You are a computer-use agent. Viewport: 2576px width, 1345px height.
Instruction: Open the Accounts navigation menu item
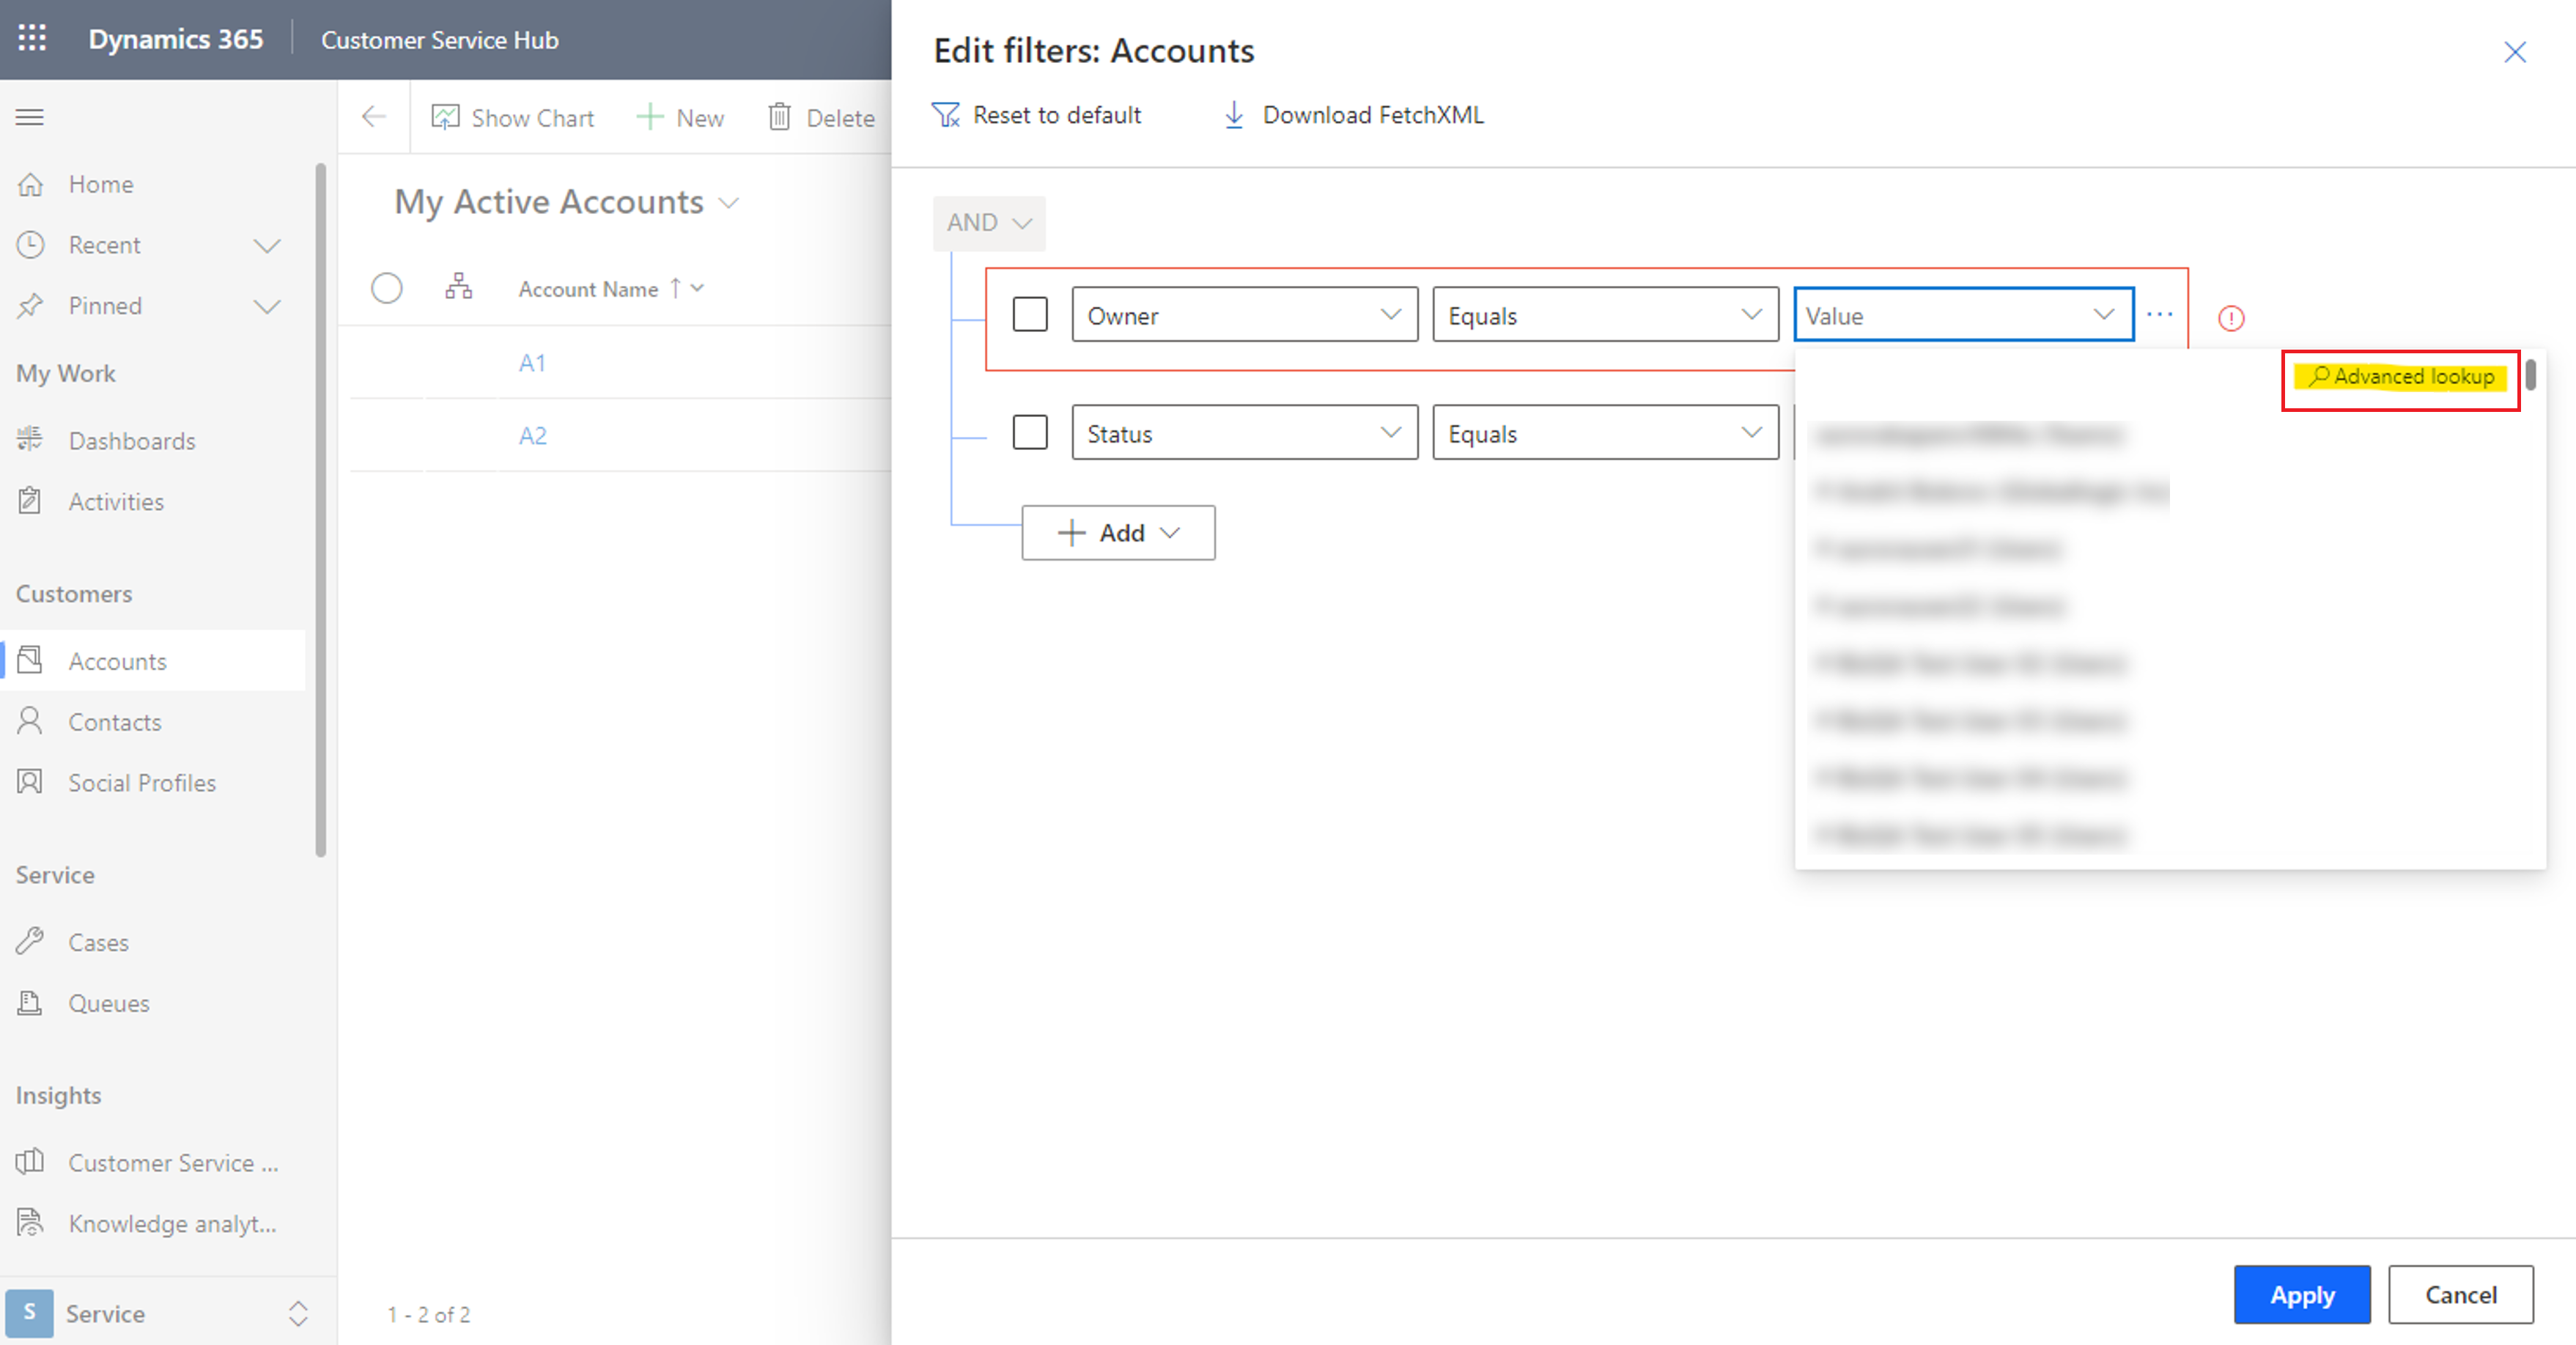[116, 661]
